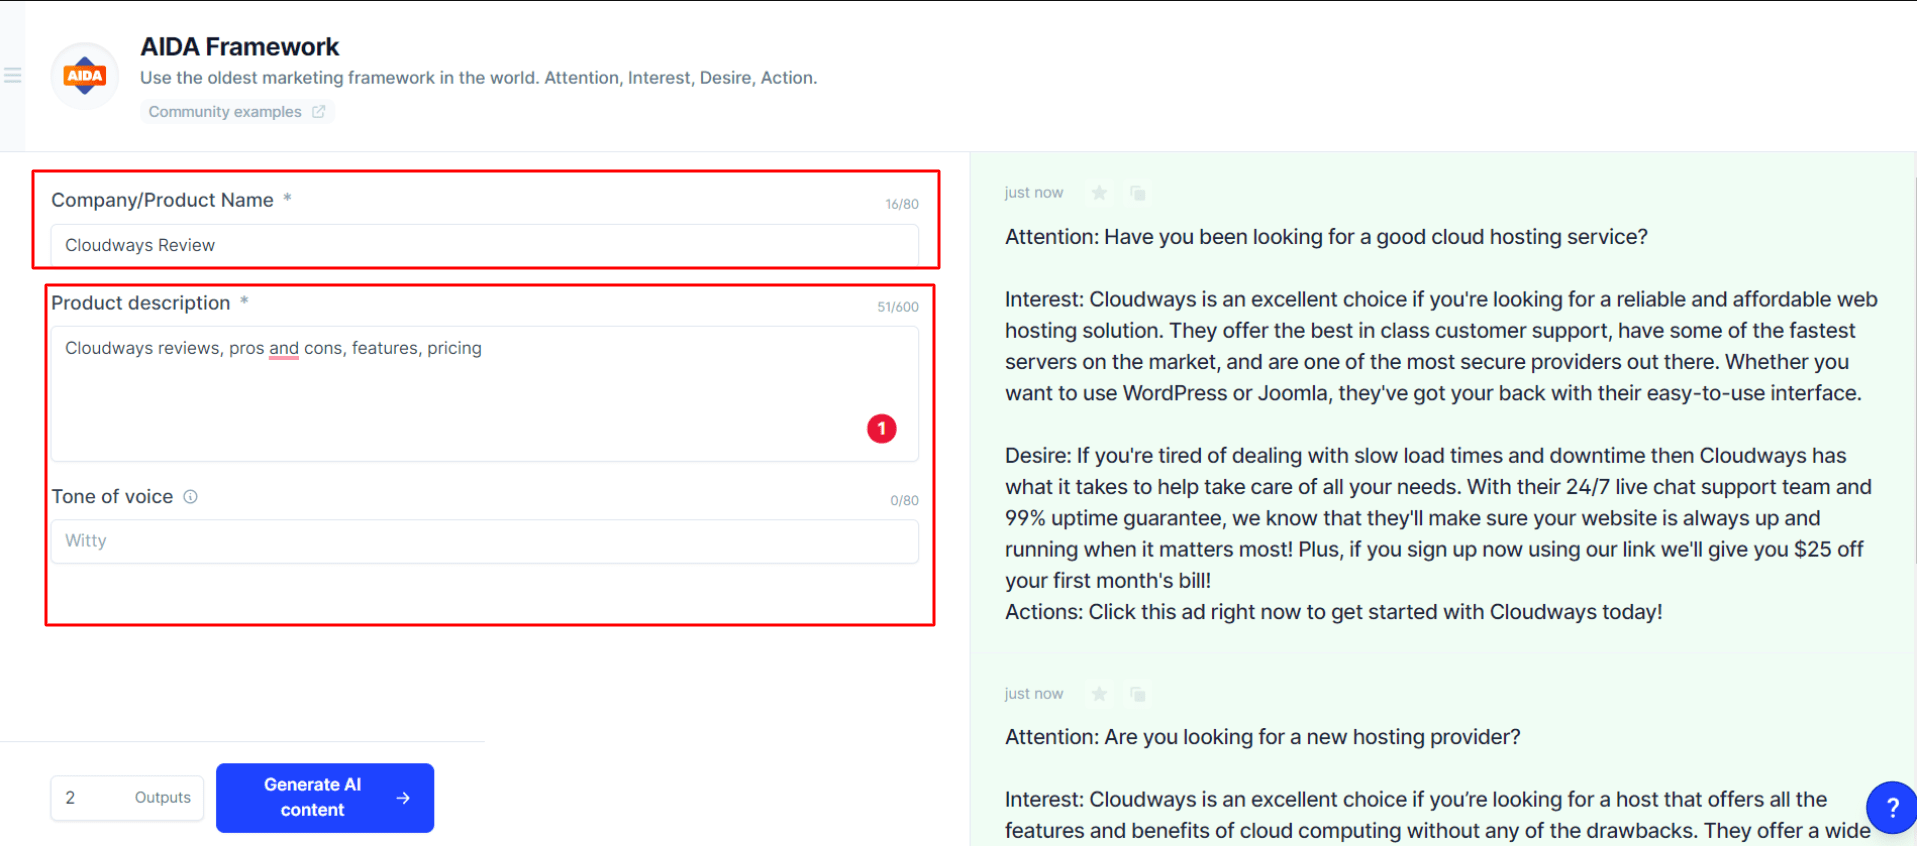Click the Company/Product Name label

click(x=162, y=200)
